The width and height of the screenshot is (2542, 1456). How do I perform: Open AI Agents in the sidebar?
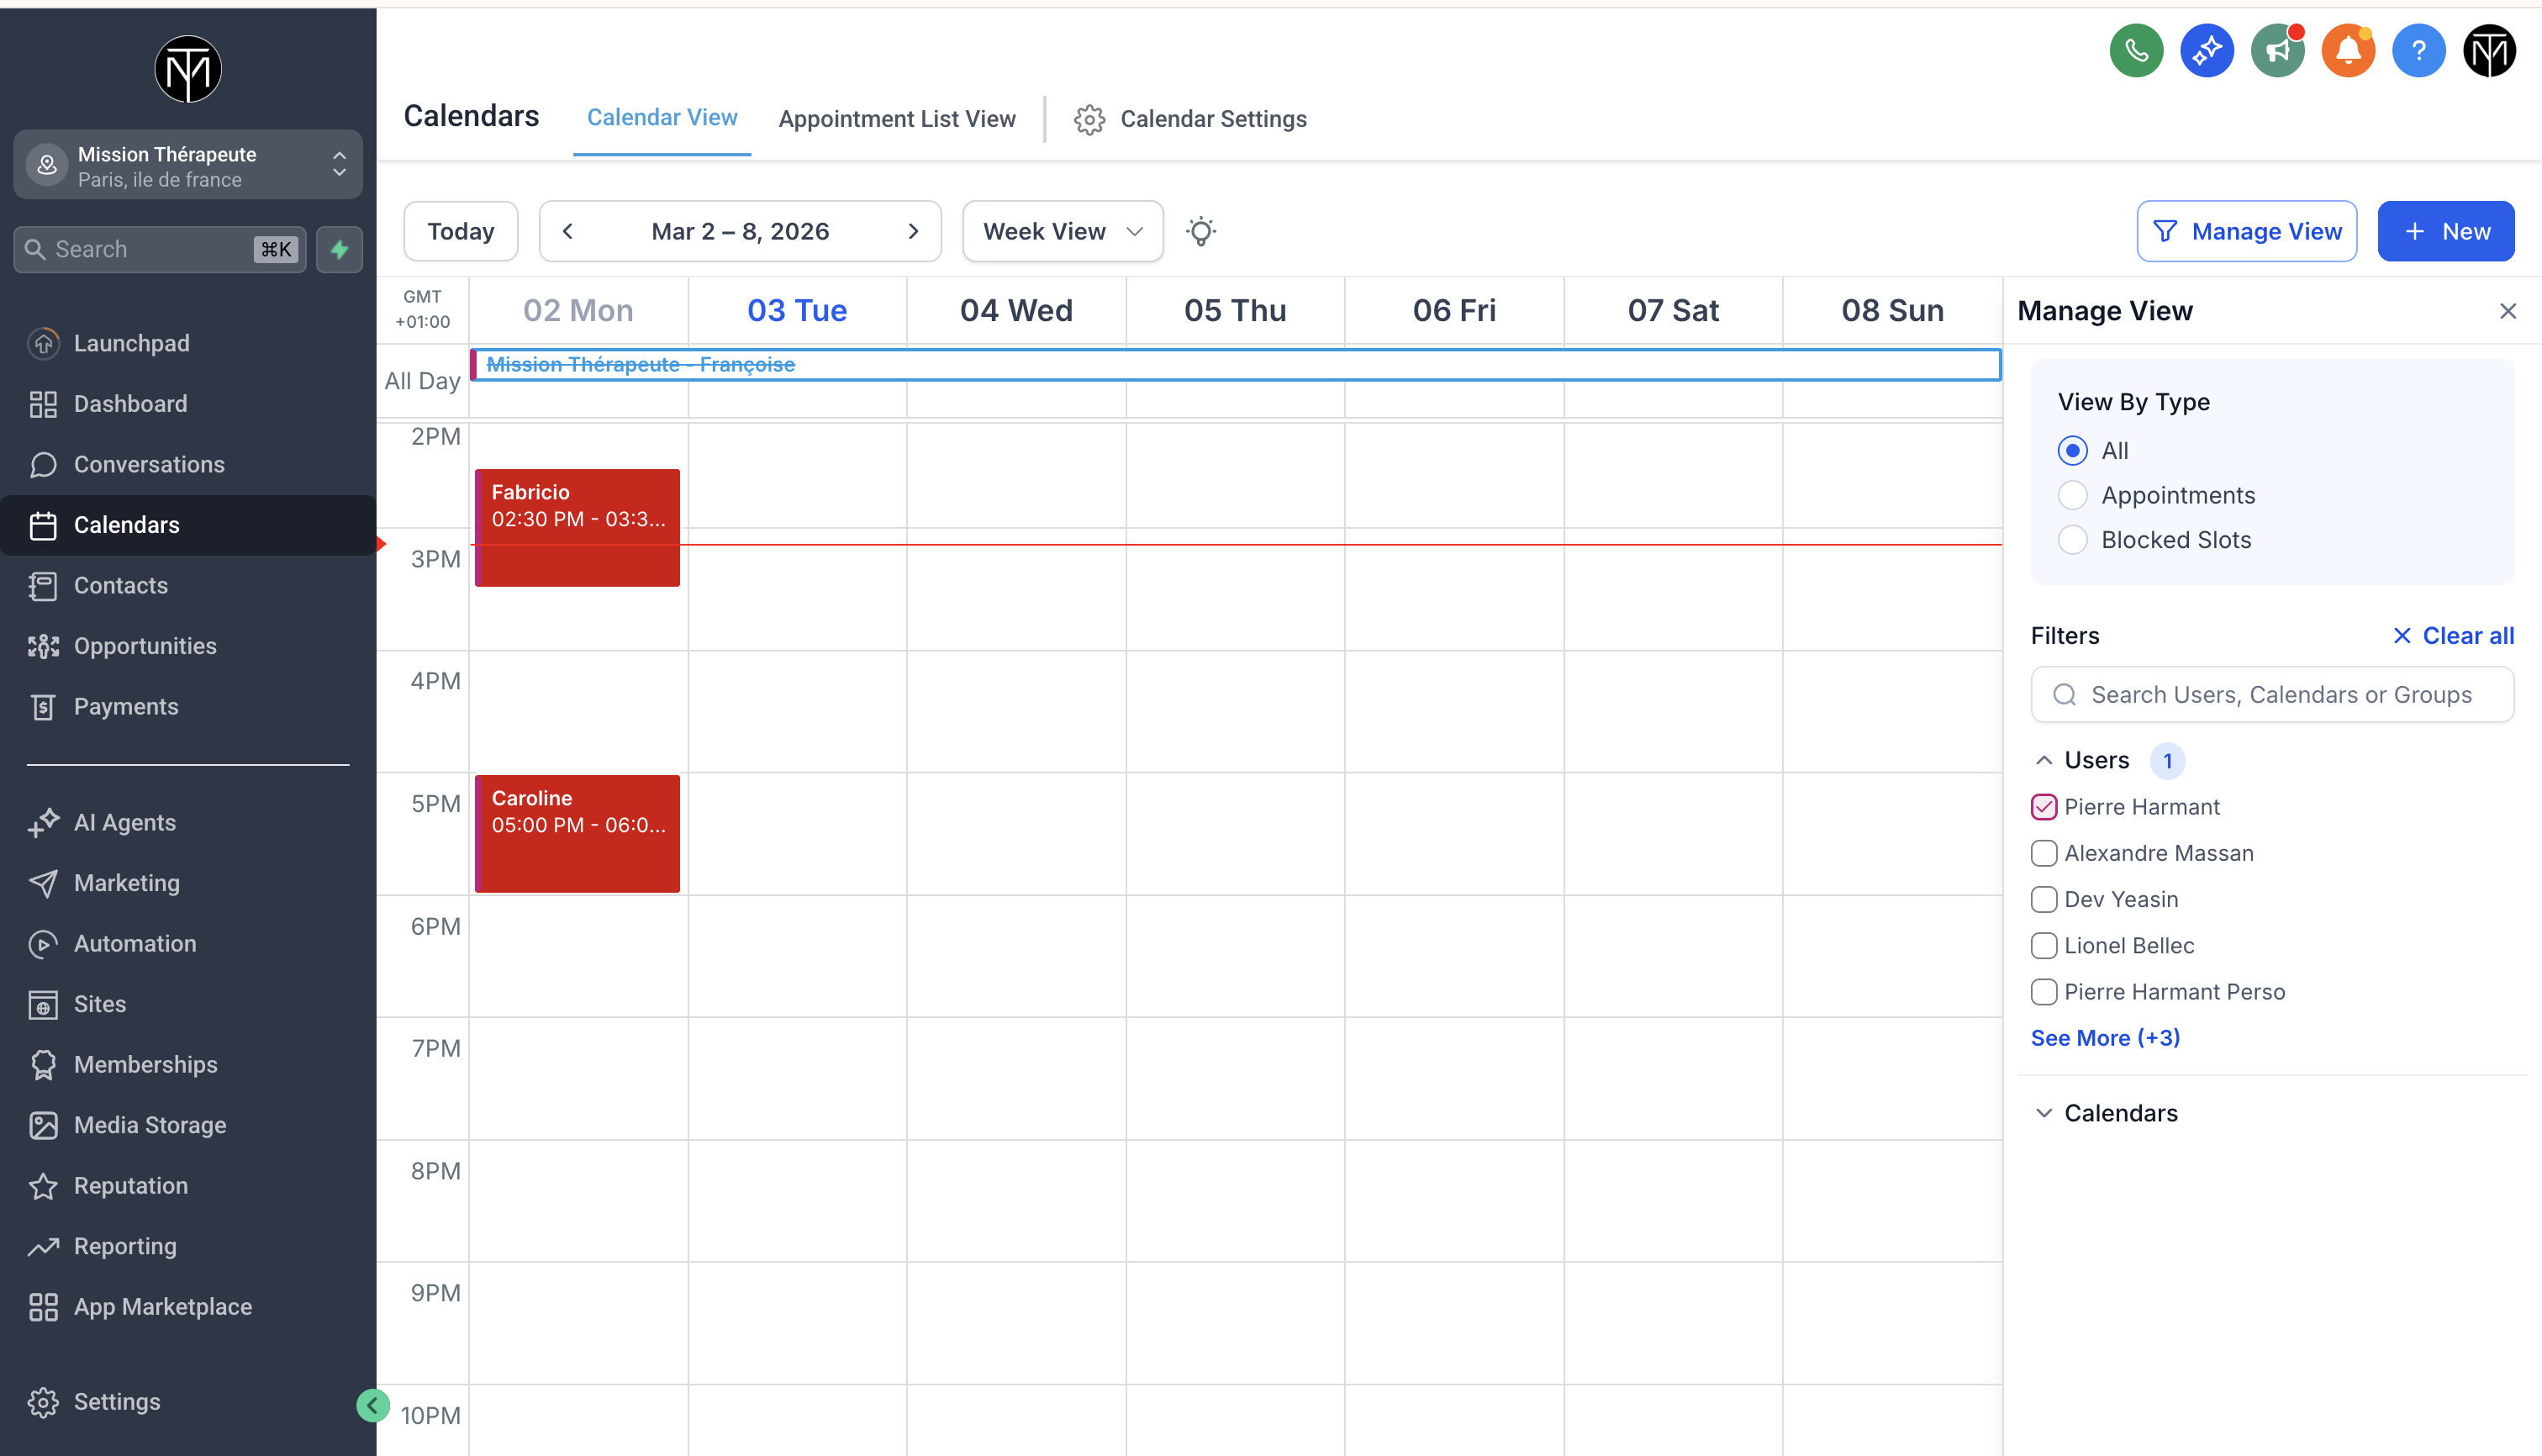tap(188, 822)
